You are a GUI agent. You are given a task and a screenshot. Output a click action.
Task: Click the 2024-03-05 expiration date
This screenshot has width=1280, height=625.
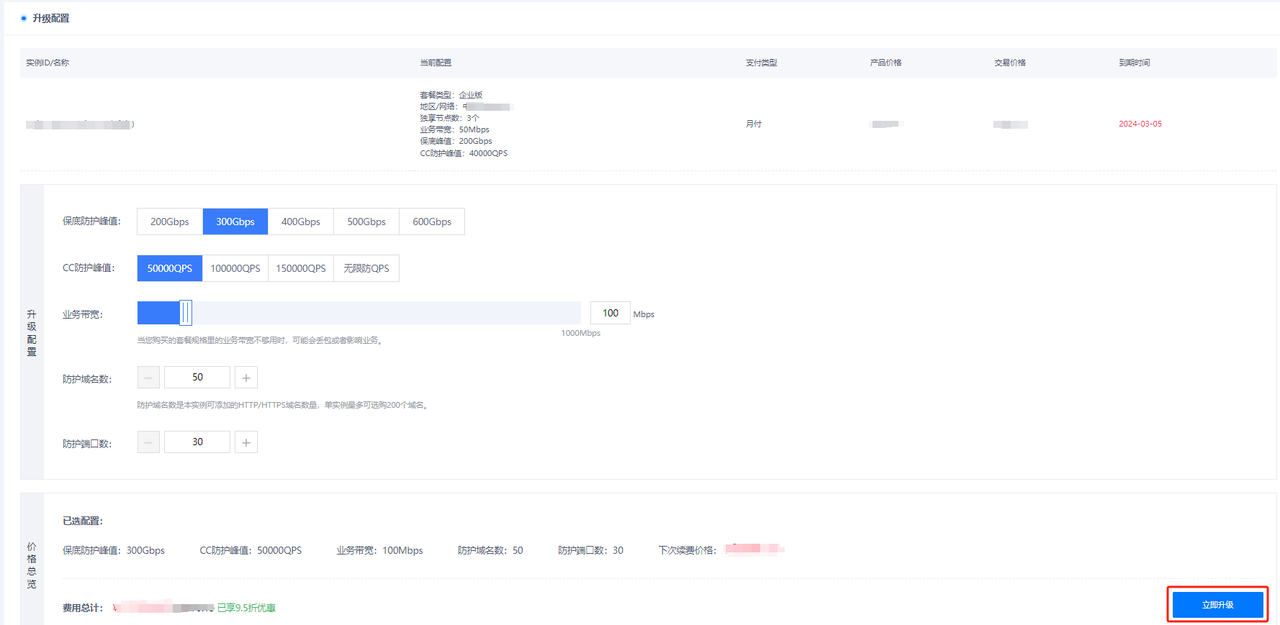(x=1140, y=124)
